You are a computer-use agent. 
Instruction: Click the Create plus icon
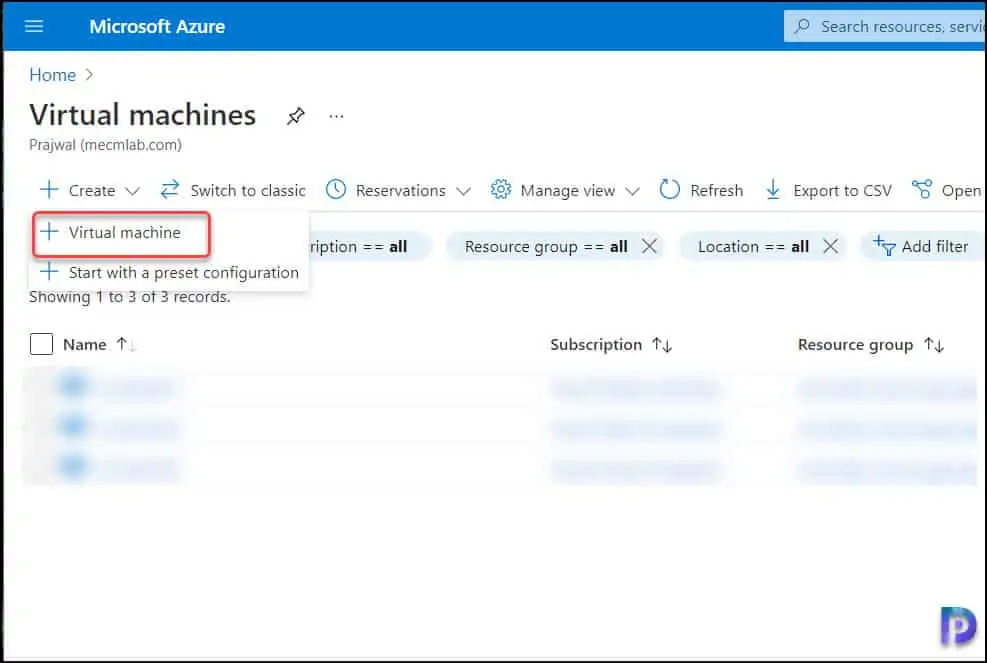pyautogui.click(x=48, y=190)
